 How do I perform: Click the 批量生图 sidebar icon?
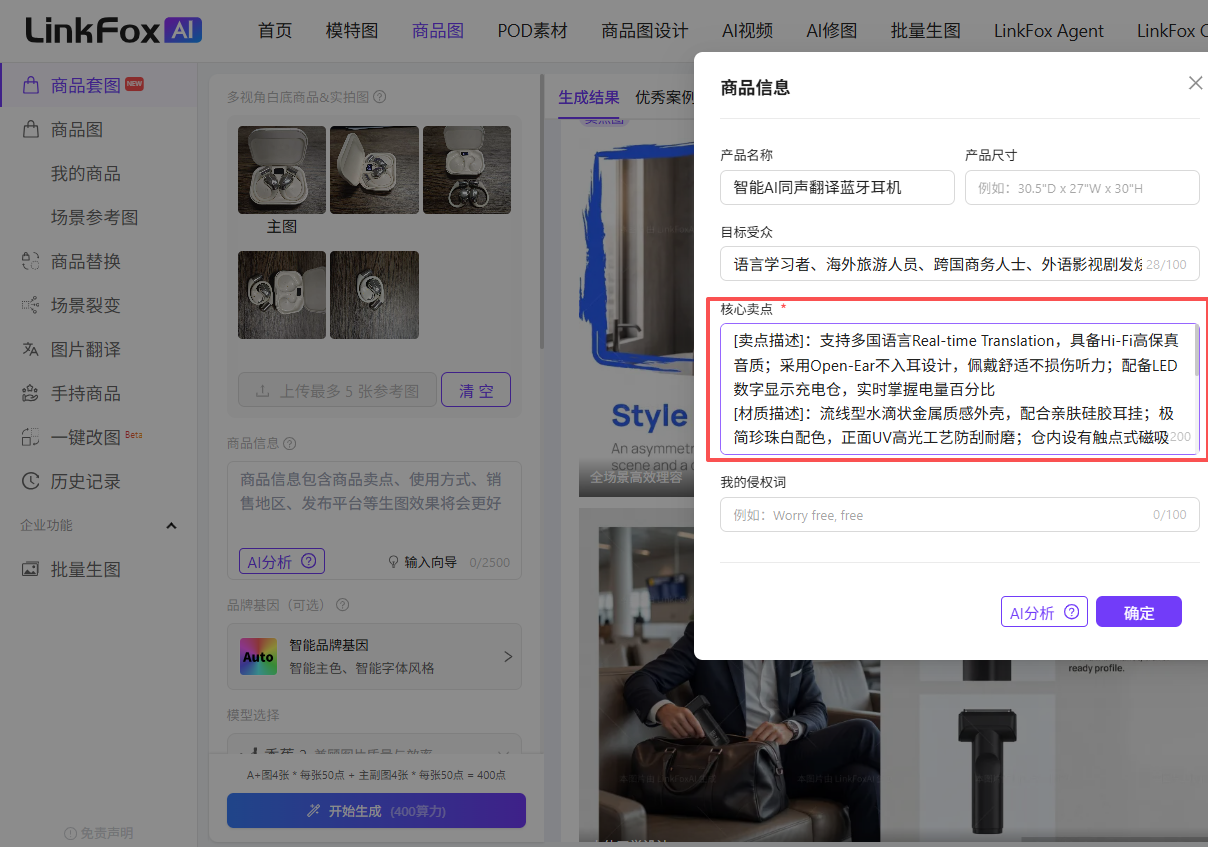pos(31,569)
